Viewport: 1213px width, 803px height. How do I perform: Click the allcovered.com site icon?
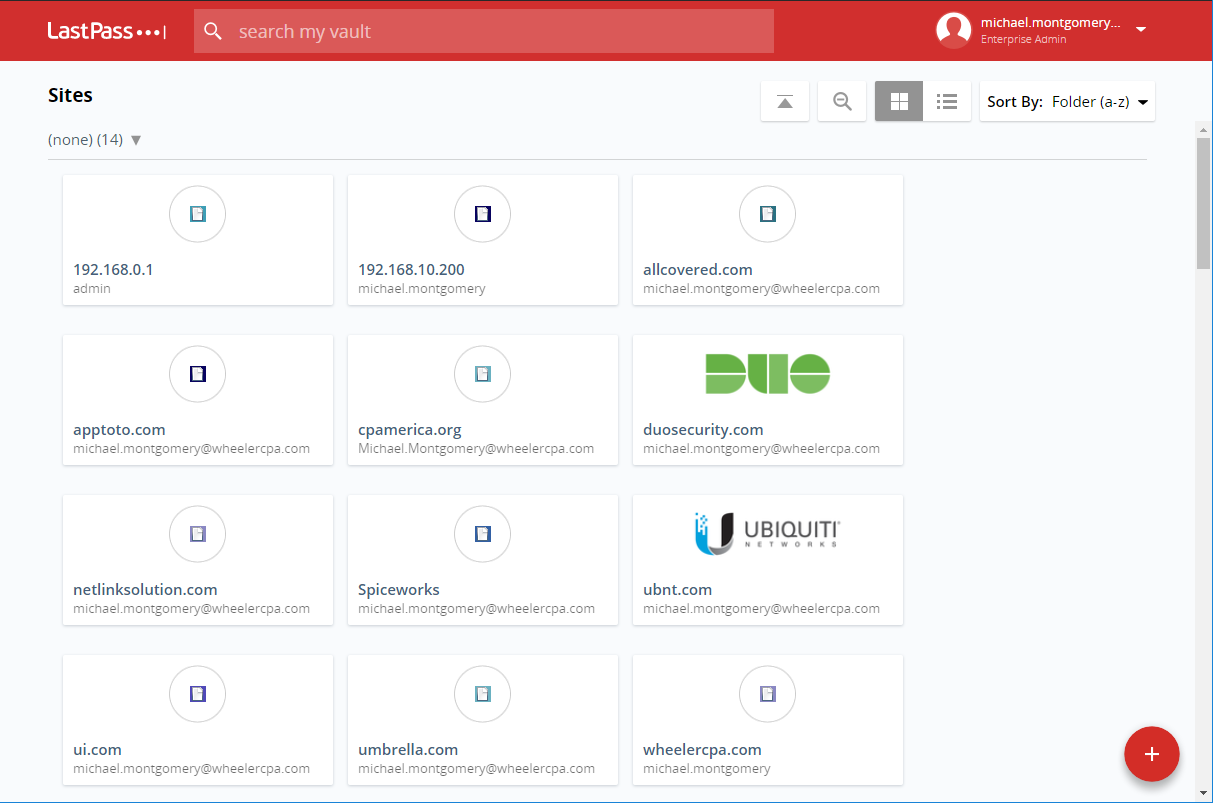768,213
